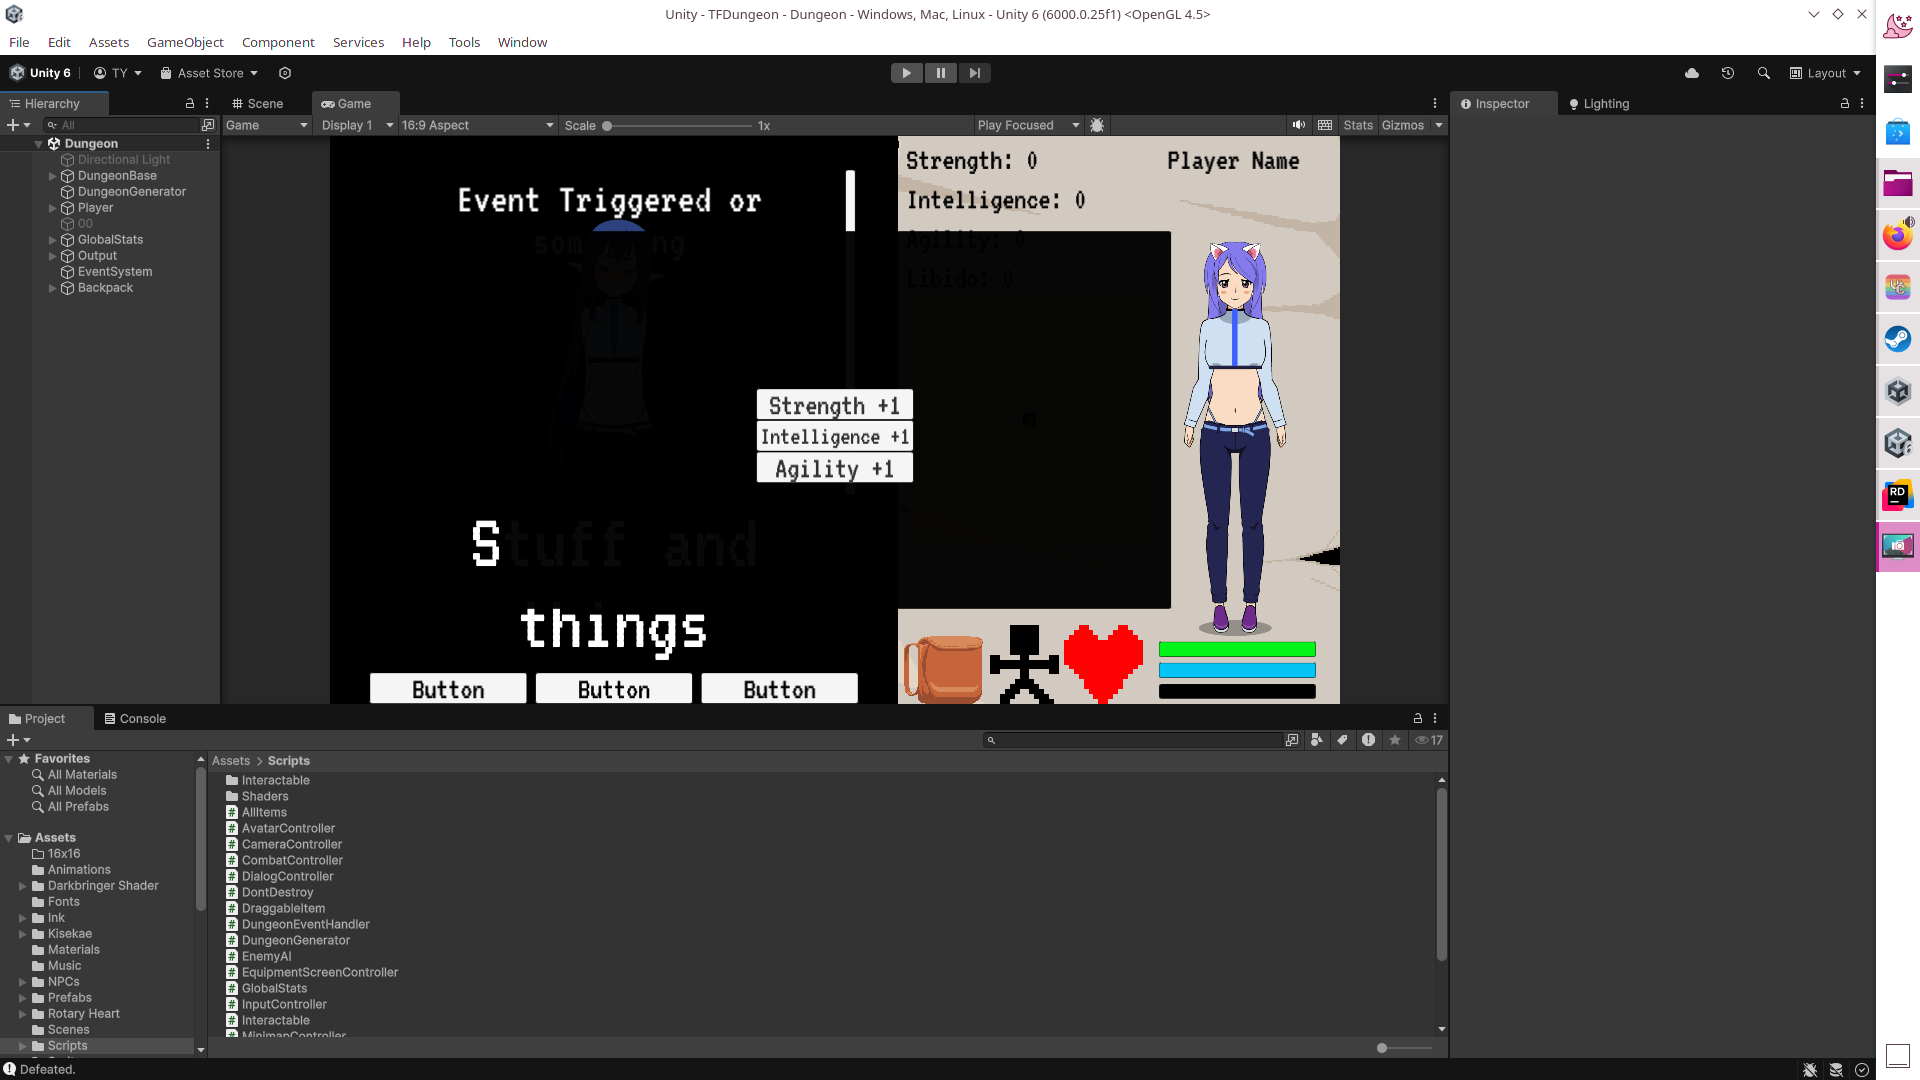Toggle mute audio in Game view
The height and width of the screenshot is (1080, 1920).
[x=1298, y=125]
